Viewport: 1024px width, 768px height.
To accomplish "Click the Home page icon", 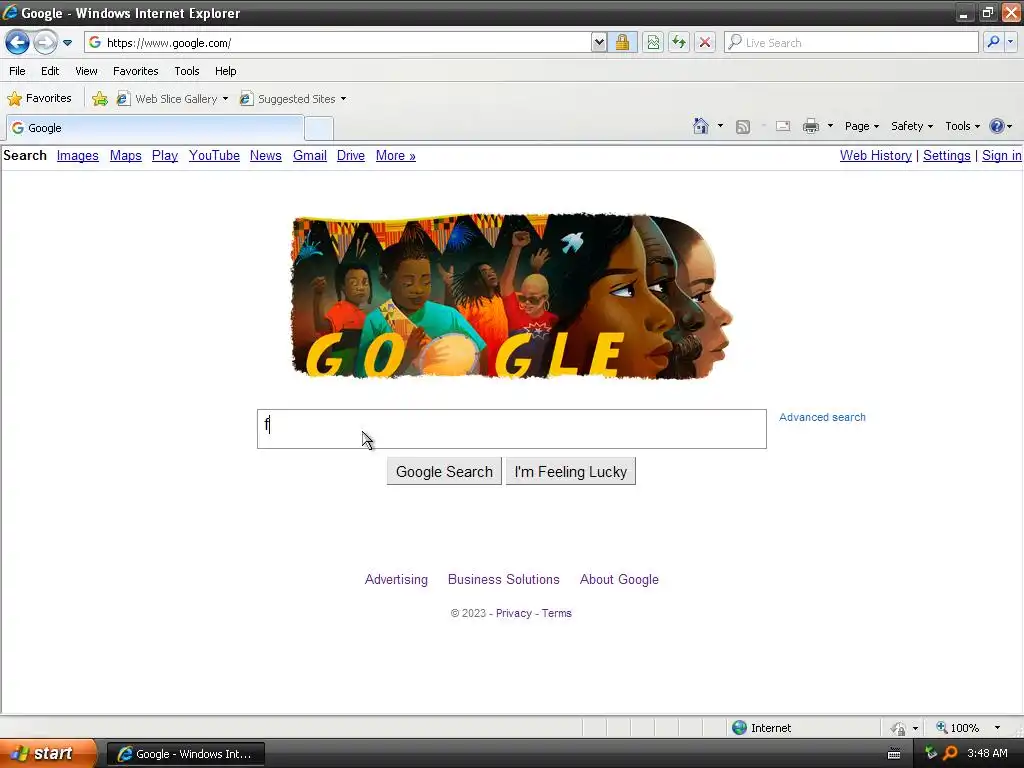I will click(701, 126).
